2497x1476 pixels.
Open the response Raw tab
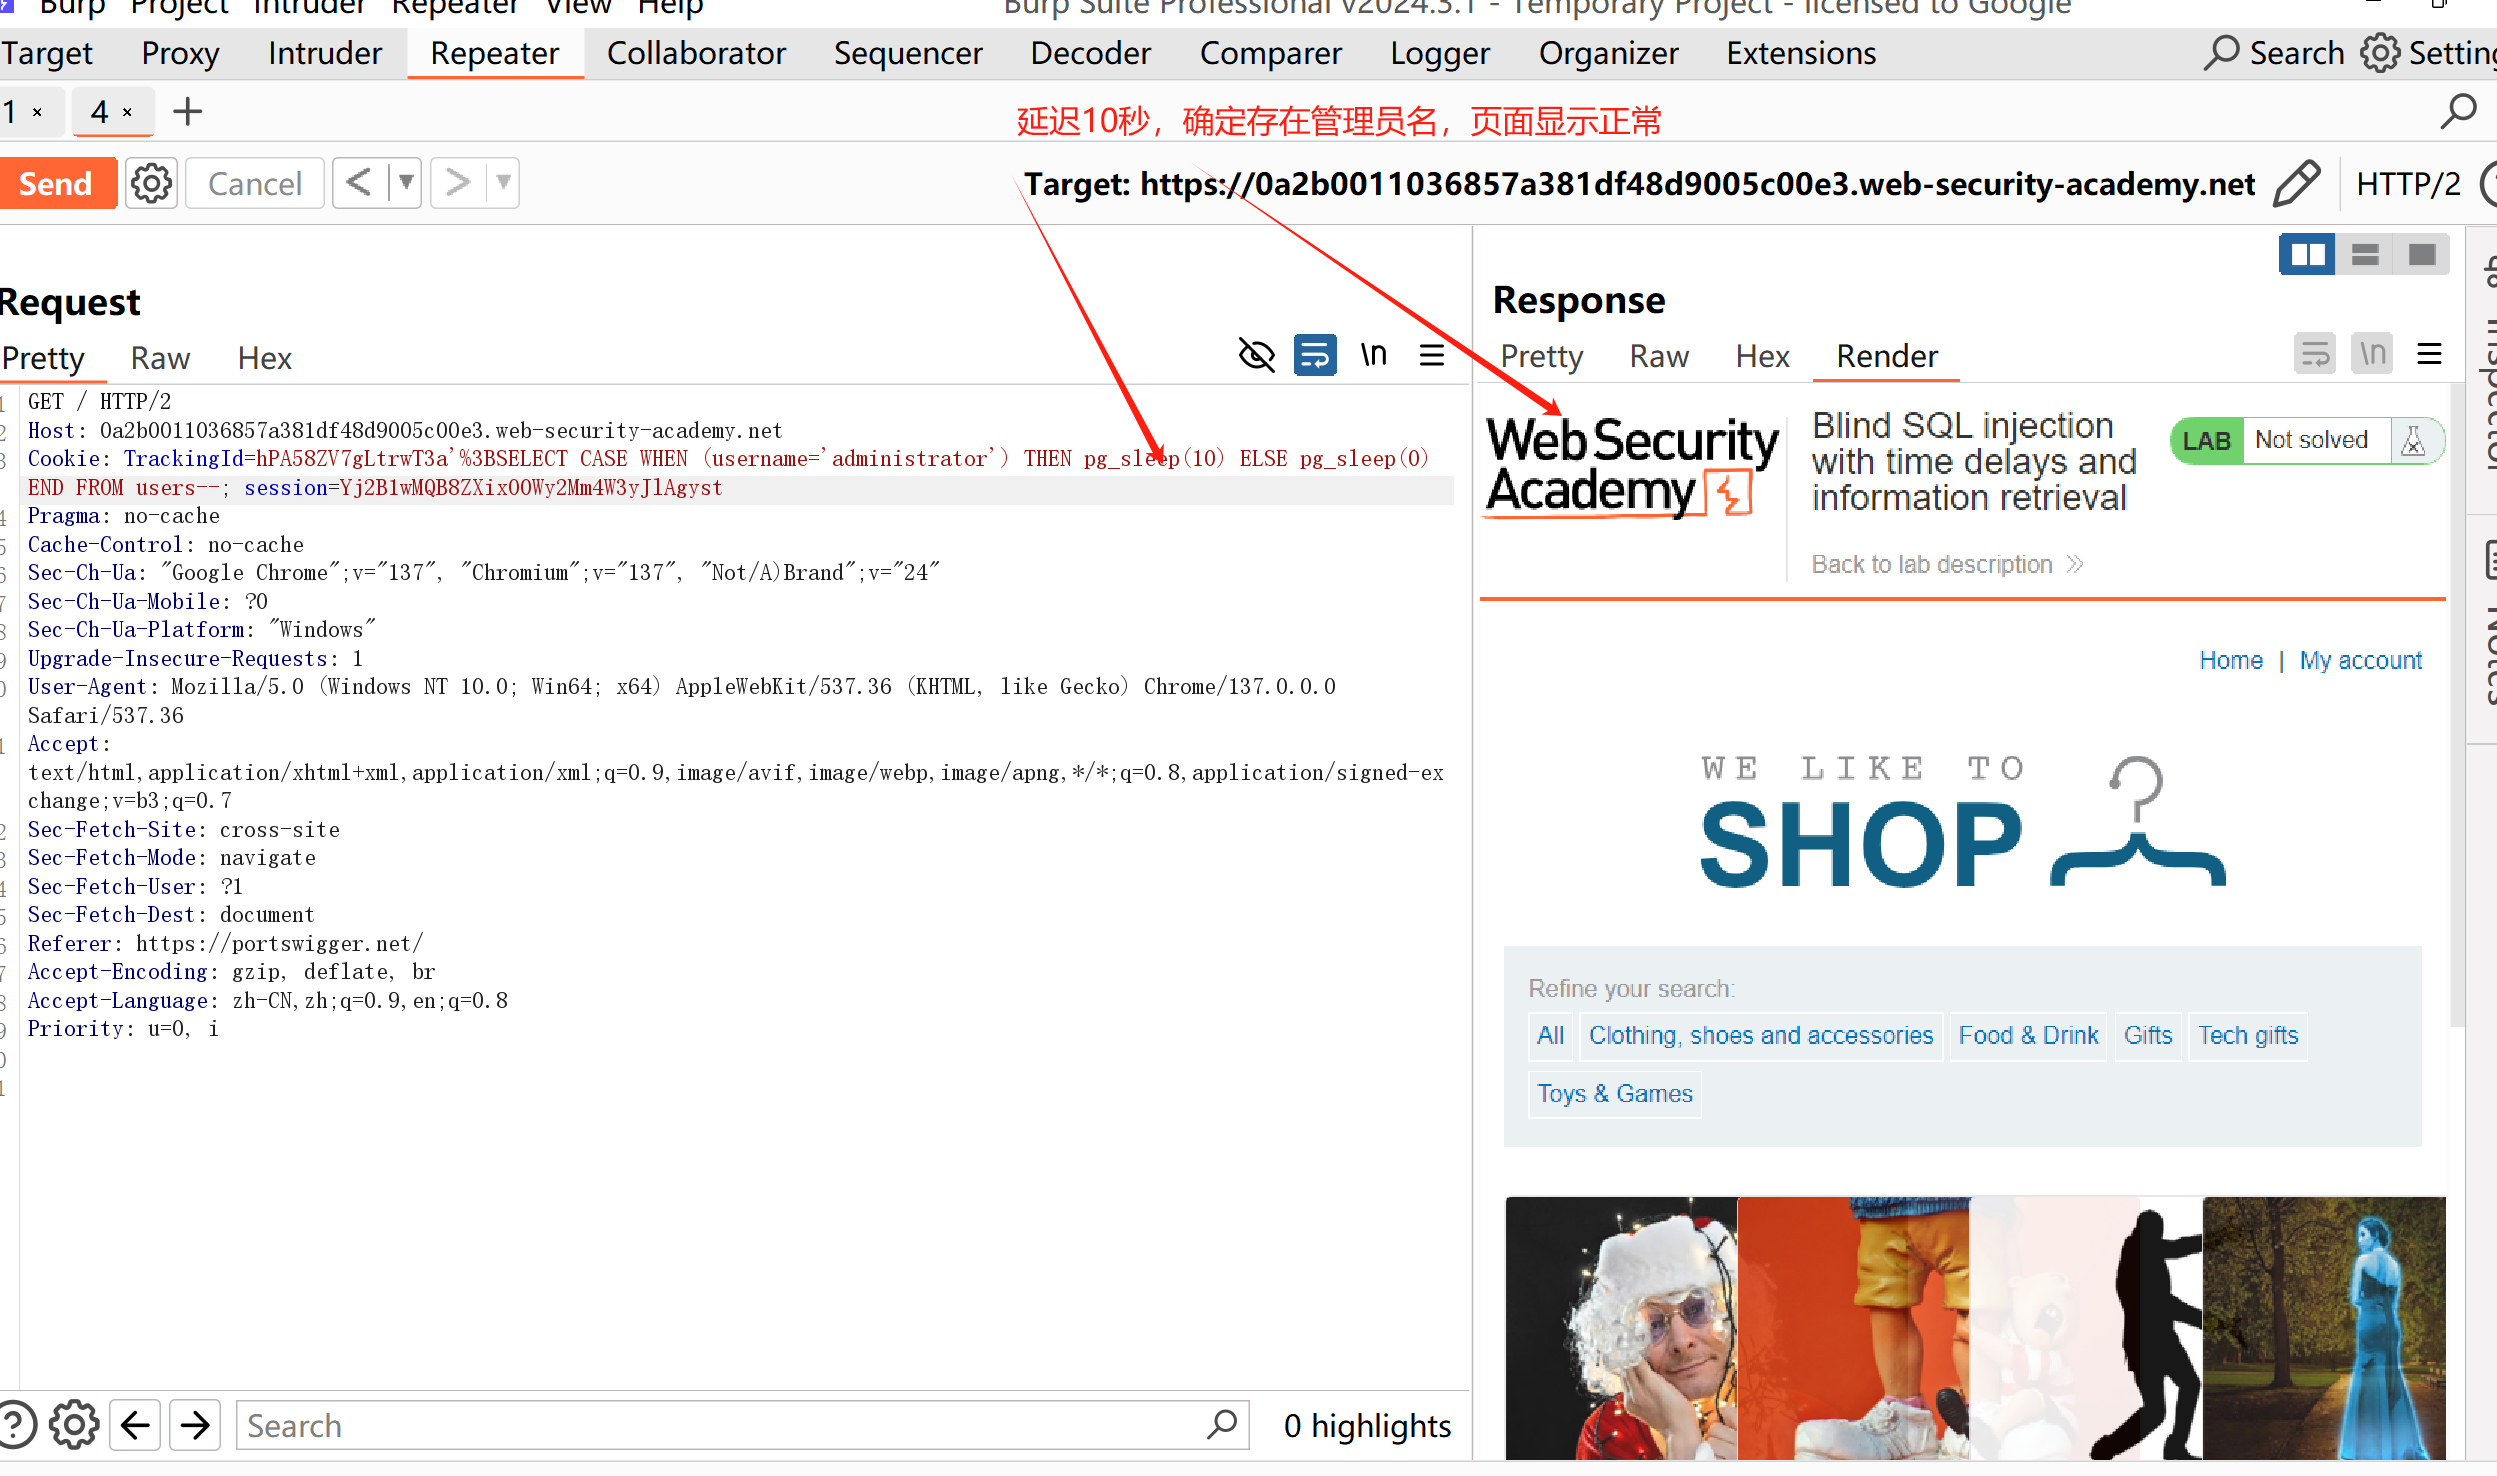pyautogui.click(x=1658, y=357)
